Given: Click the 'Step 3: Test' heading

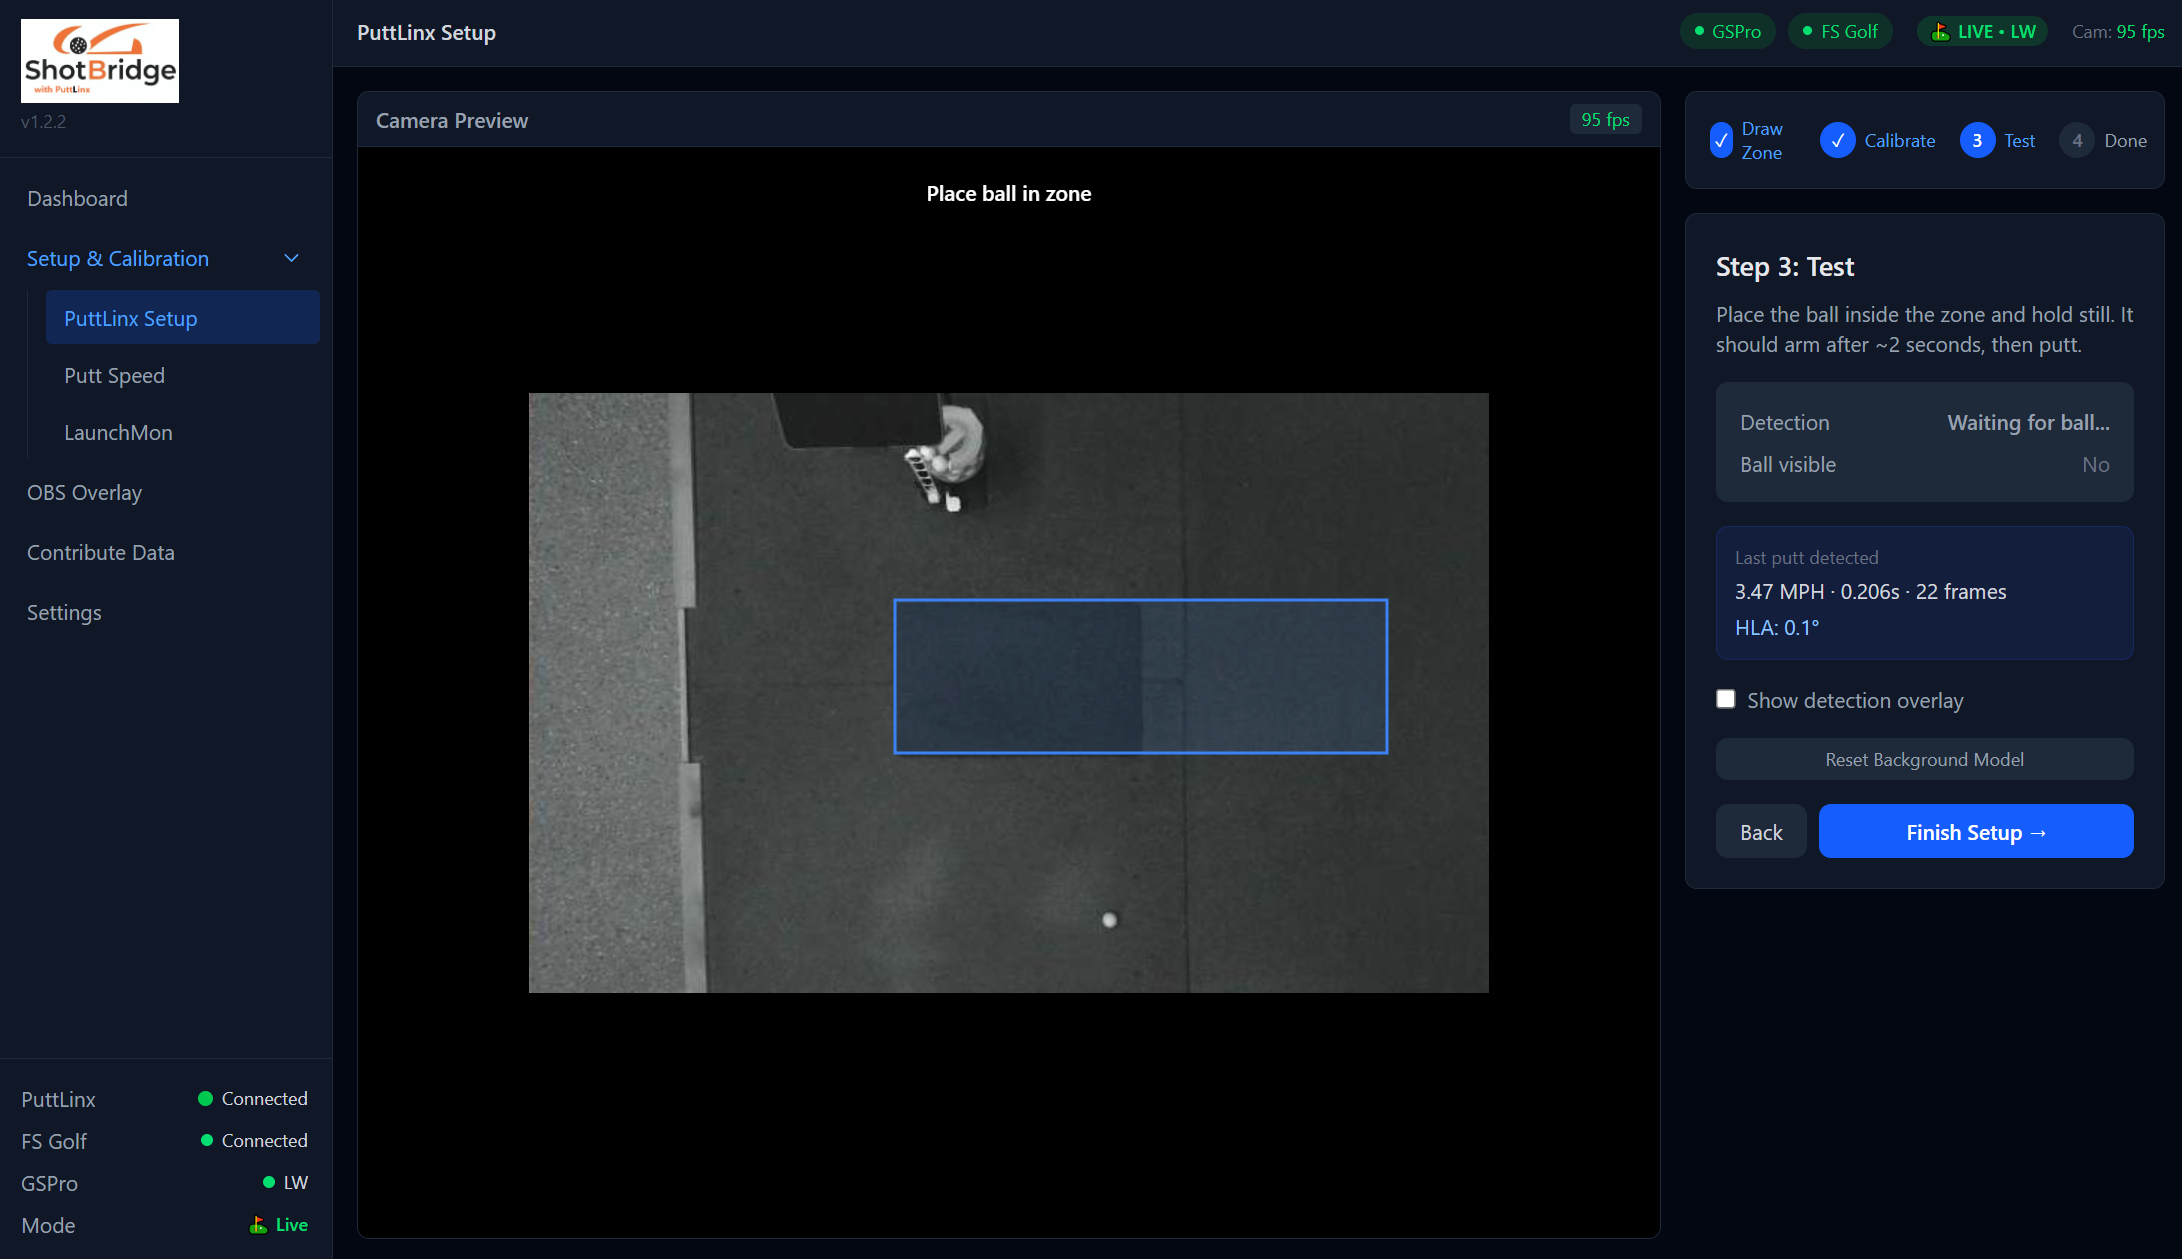Looking at the screenshot, I should click(1784, 266).
